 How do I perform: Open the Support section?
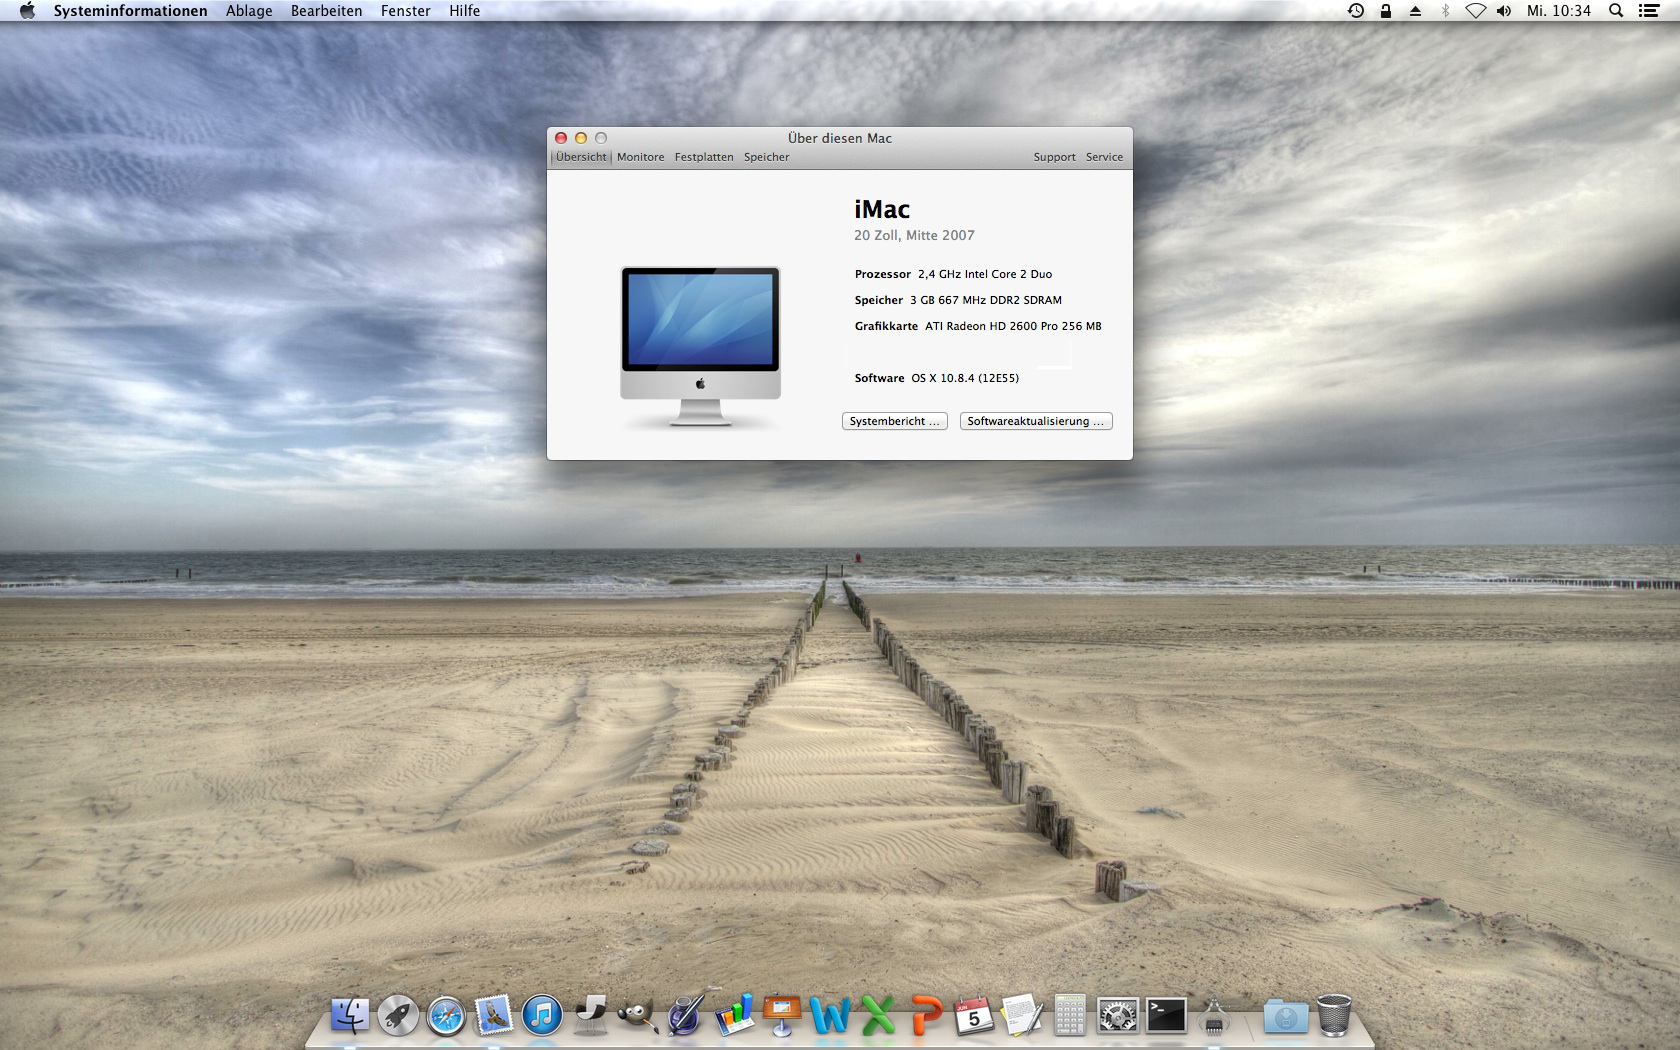1055,157
